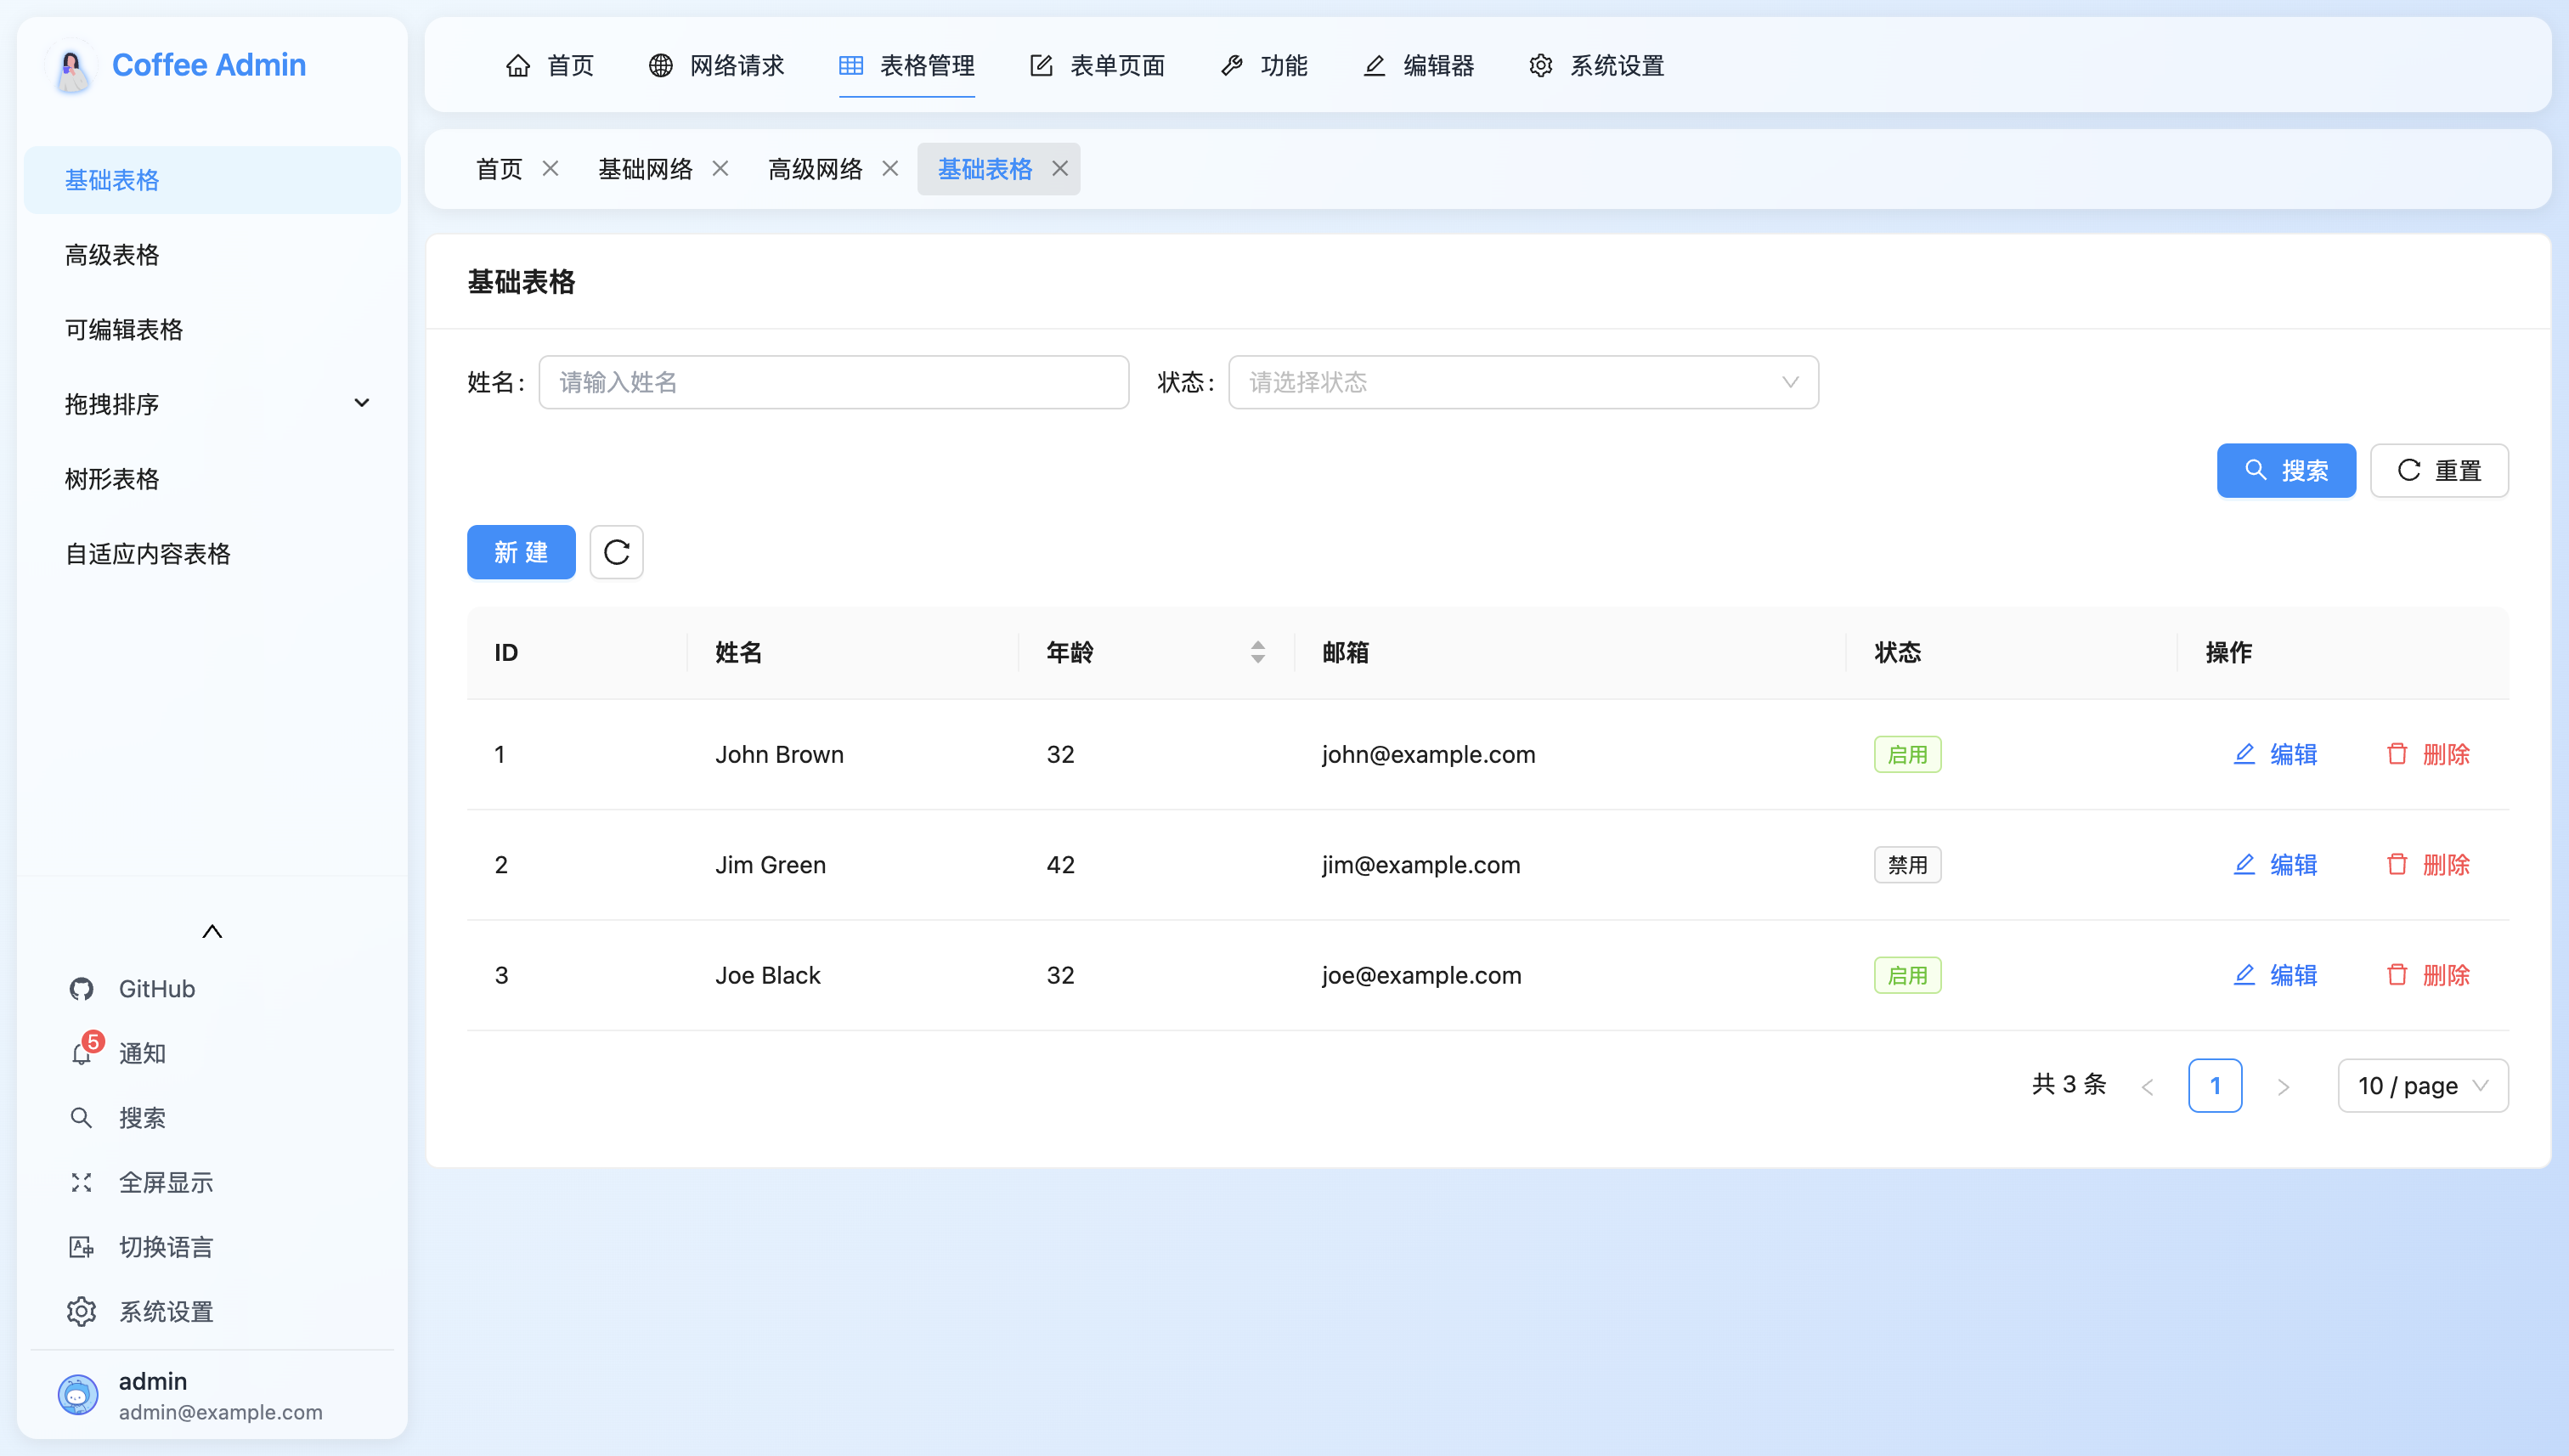Toggle the 年龄 column sort arrows
Screen dimensions: 2569x1456
pyautogui.click(x=1257, y=652)
